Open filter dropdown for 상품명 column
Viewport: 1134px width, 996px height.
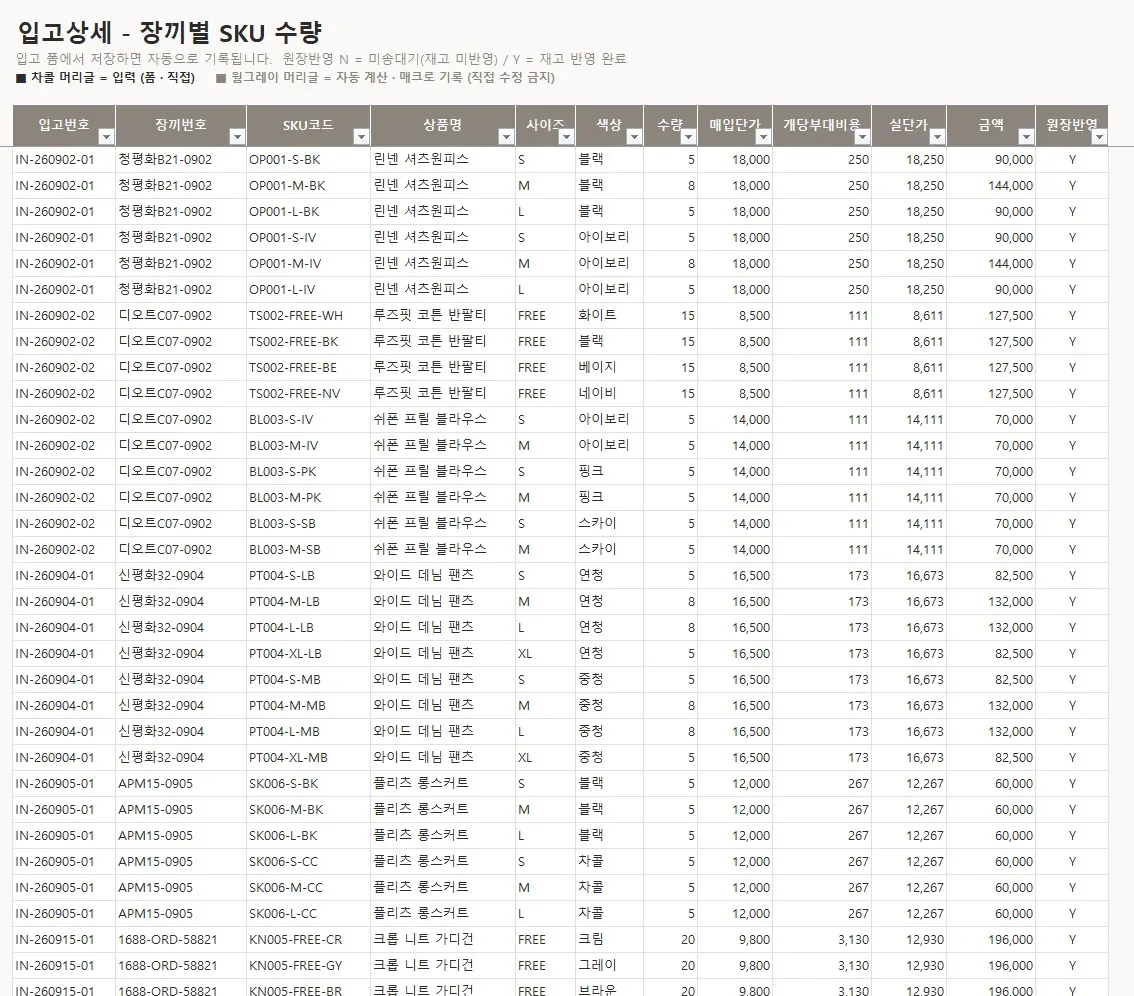(506, 137)
